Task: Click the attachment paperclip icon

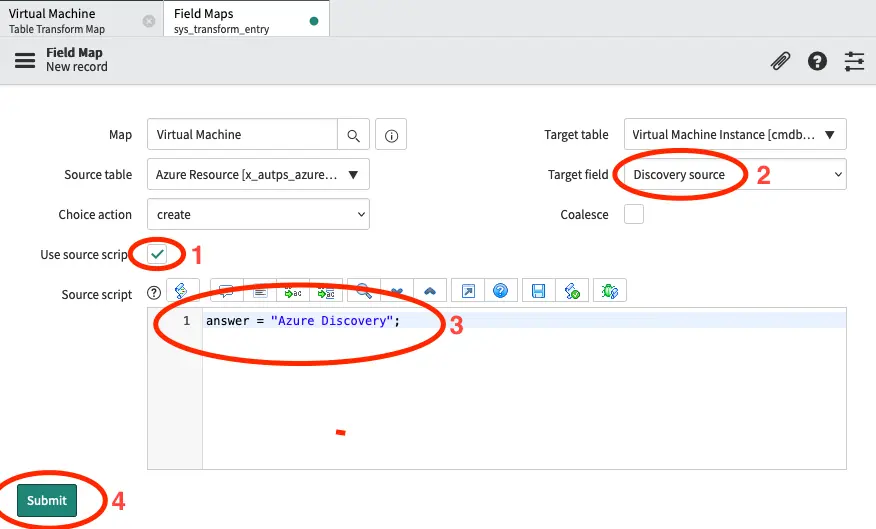Action: coord(780,61)
